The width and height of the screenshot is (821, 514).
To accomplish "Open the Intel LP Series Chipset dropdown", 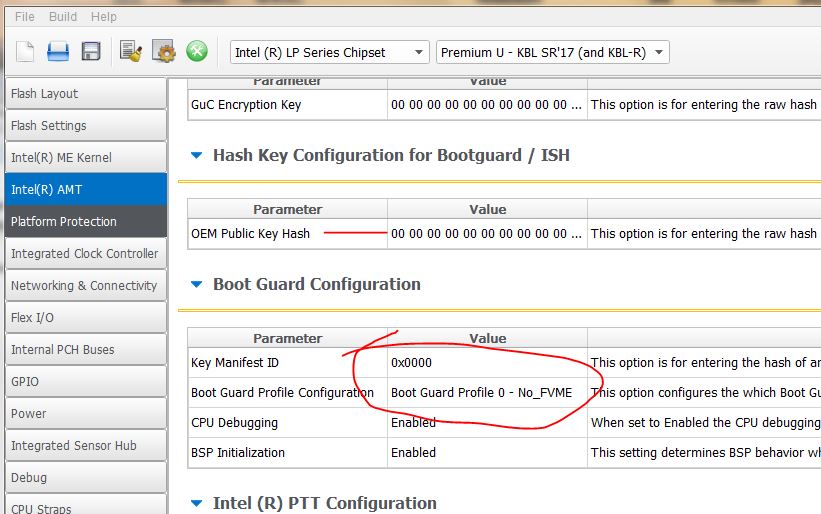I will coord(329,53).
